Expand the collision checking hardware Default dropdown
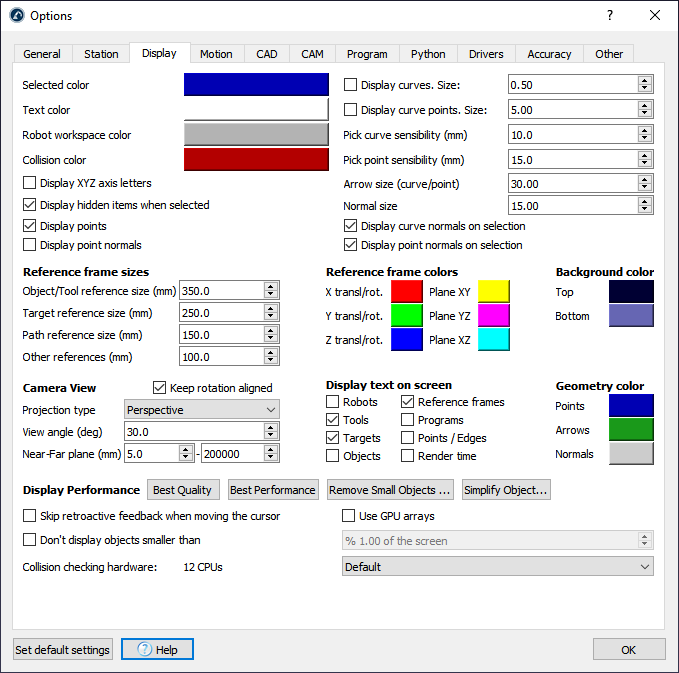This screenshot has width=679, height=673. coord(497,567)
